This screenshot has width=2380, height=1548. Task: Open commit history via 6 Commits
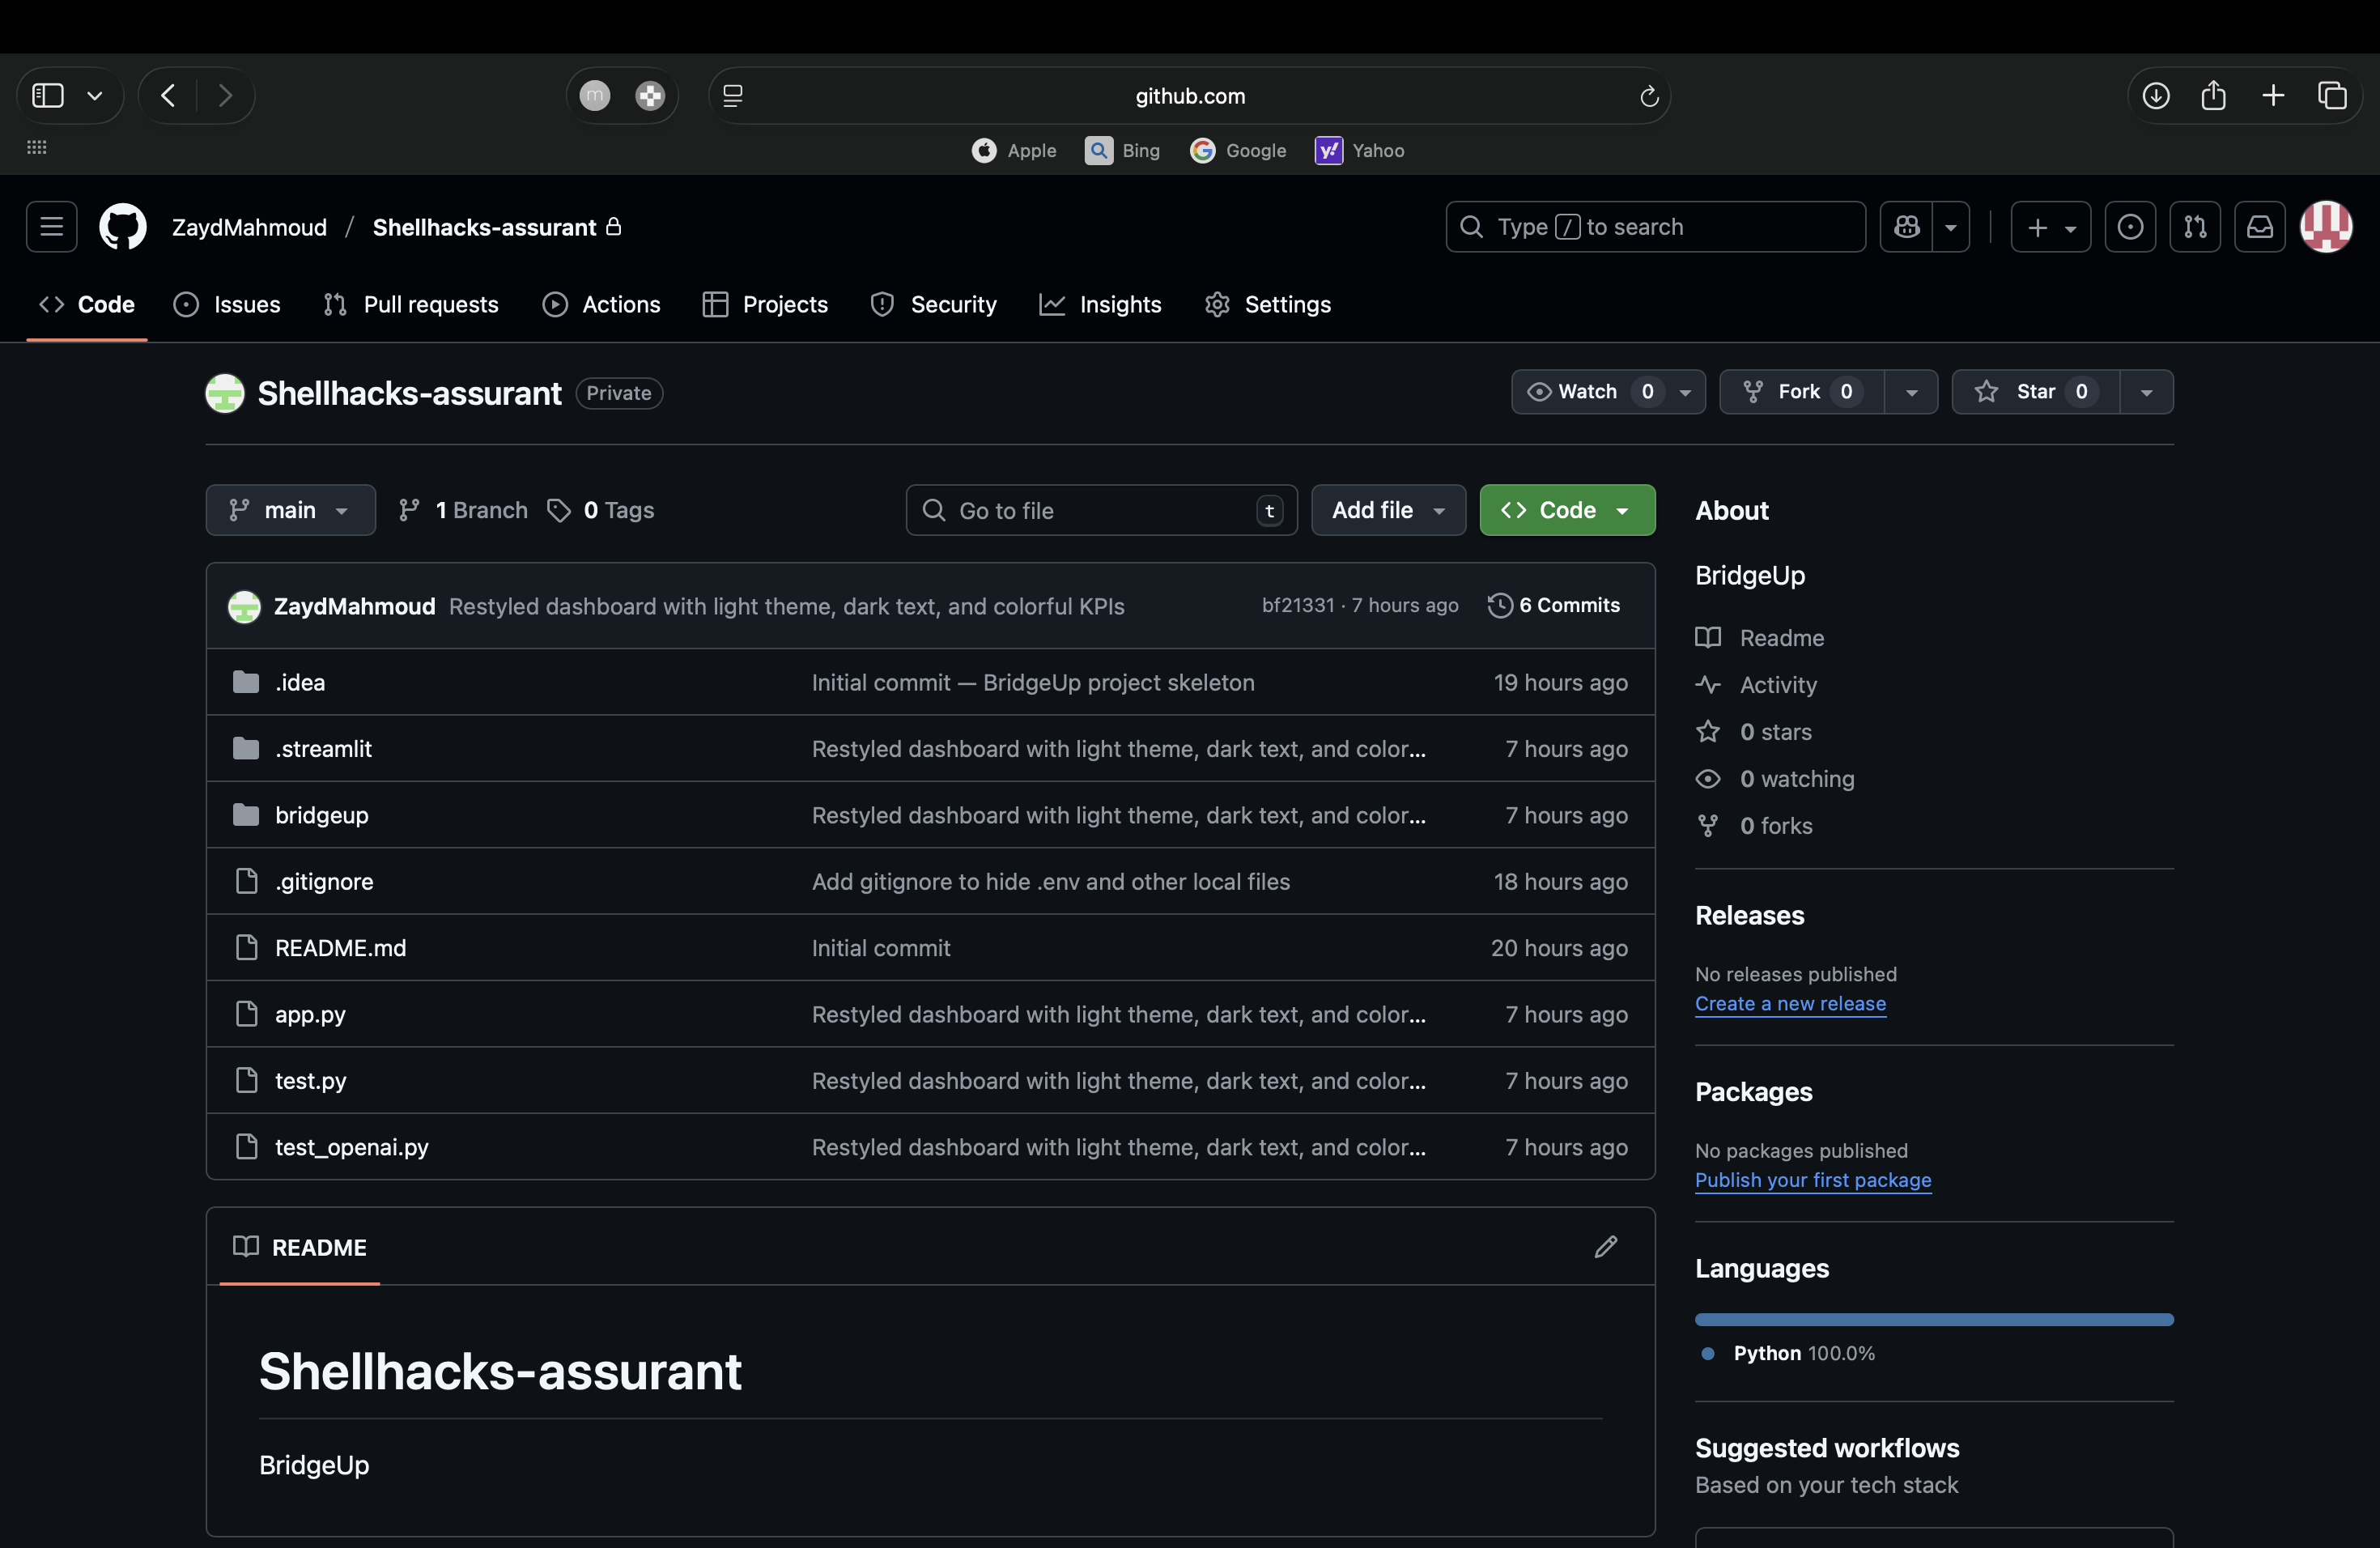click(1554, 605)
